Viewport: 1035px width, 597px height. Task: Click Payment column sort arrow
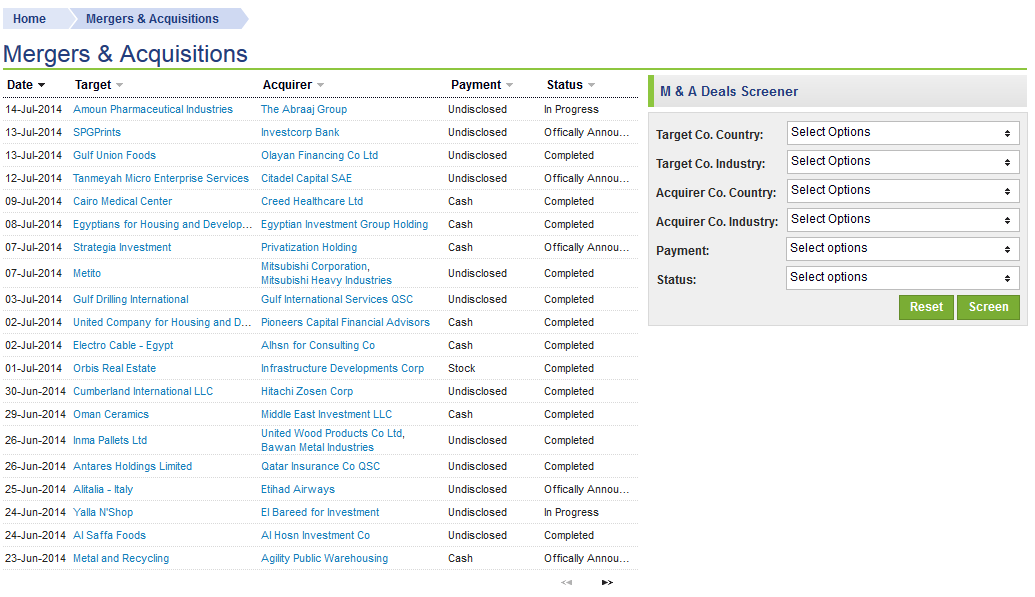click(x=510, y=85)
